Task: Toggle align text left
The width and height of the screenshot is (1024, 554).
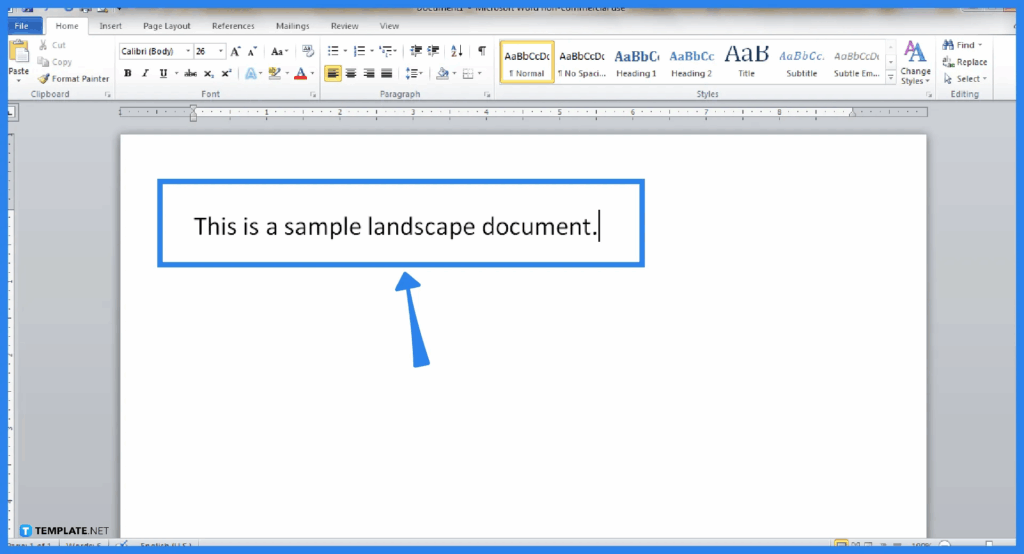Action: (x=333, y=74)
